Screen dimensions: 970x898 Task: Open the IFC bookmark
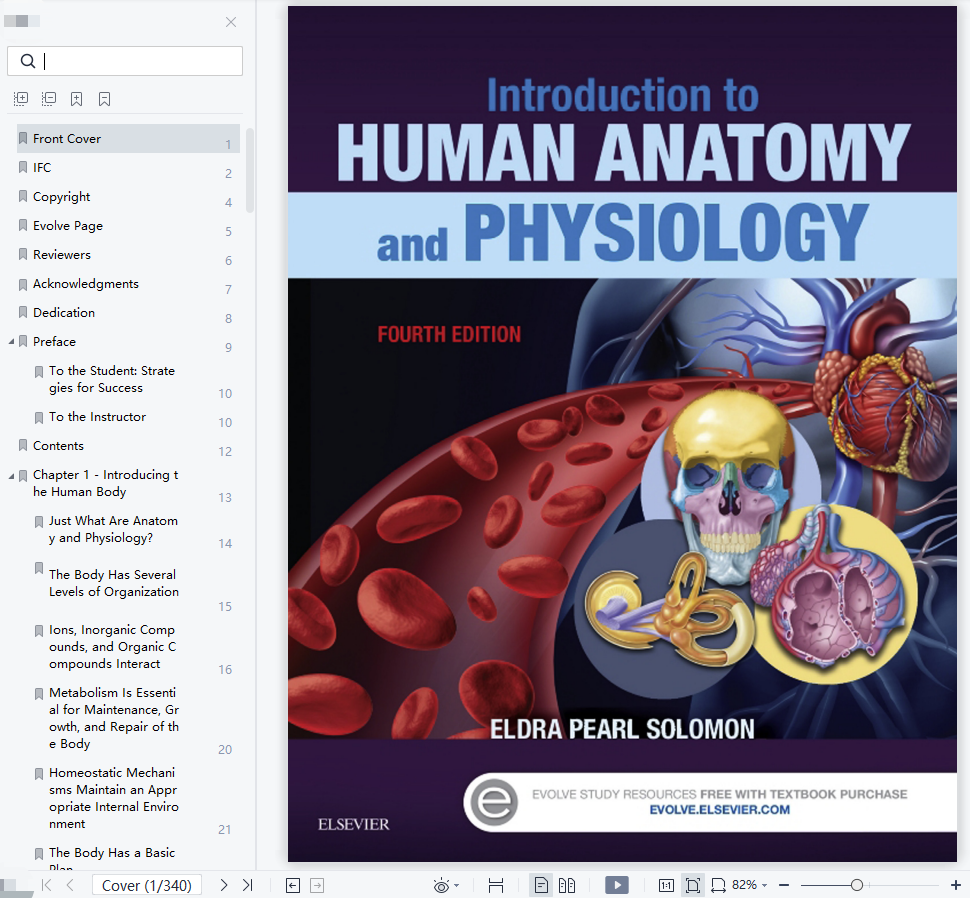[42, 168]
